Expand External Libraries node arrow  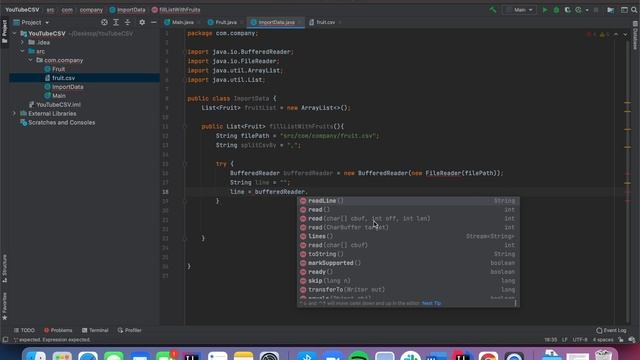[x=15, y=113]
